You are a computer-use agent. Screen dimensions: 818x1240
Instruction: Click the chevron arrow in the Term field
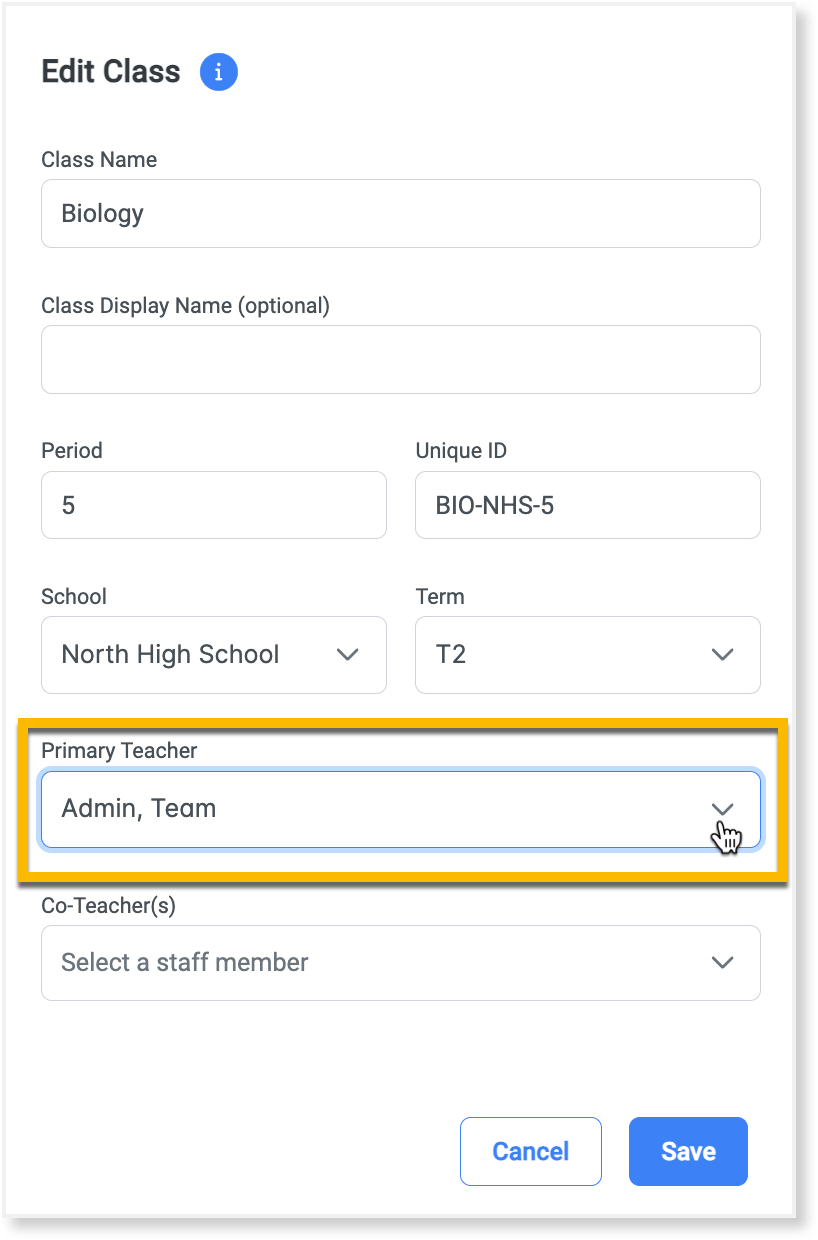(722, 655)
